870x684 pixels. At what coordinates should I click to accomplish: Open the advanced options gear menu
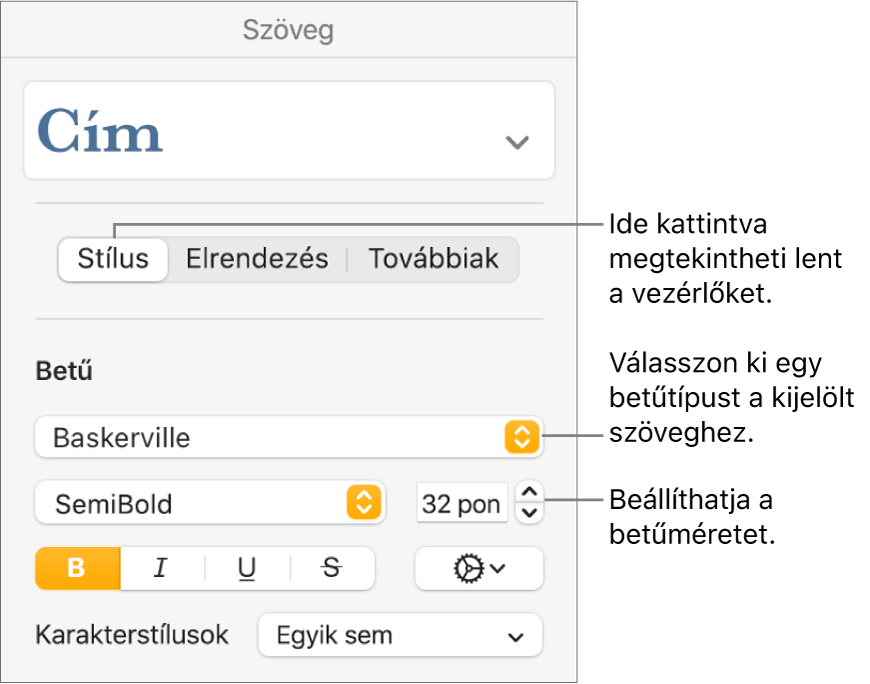click(x=479, y=568)
